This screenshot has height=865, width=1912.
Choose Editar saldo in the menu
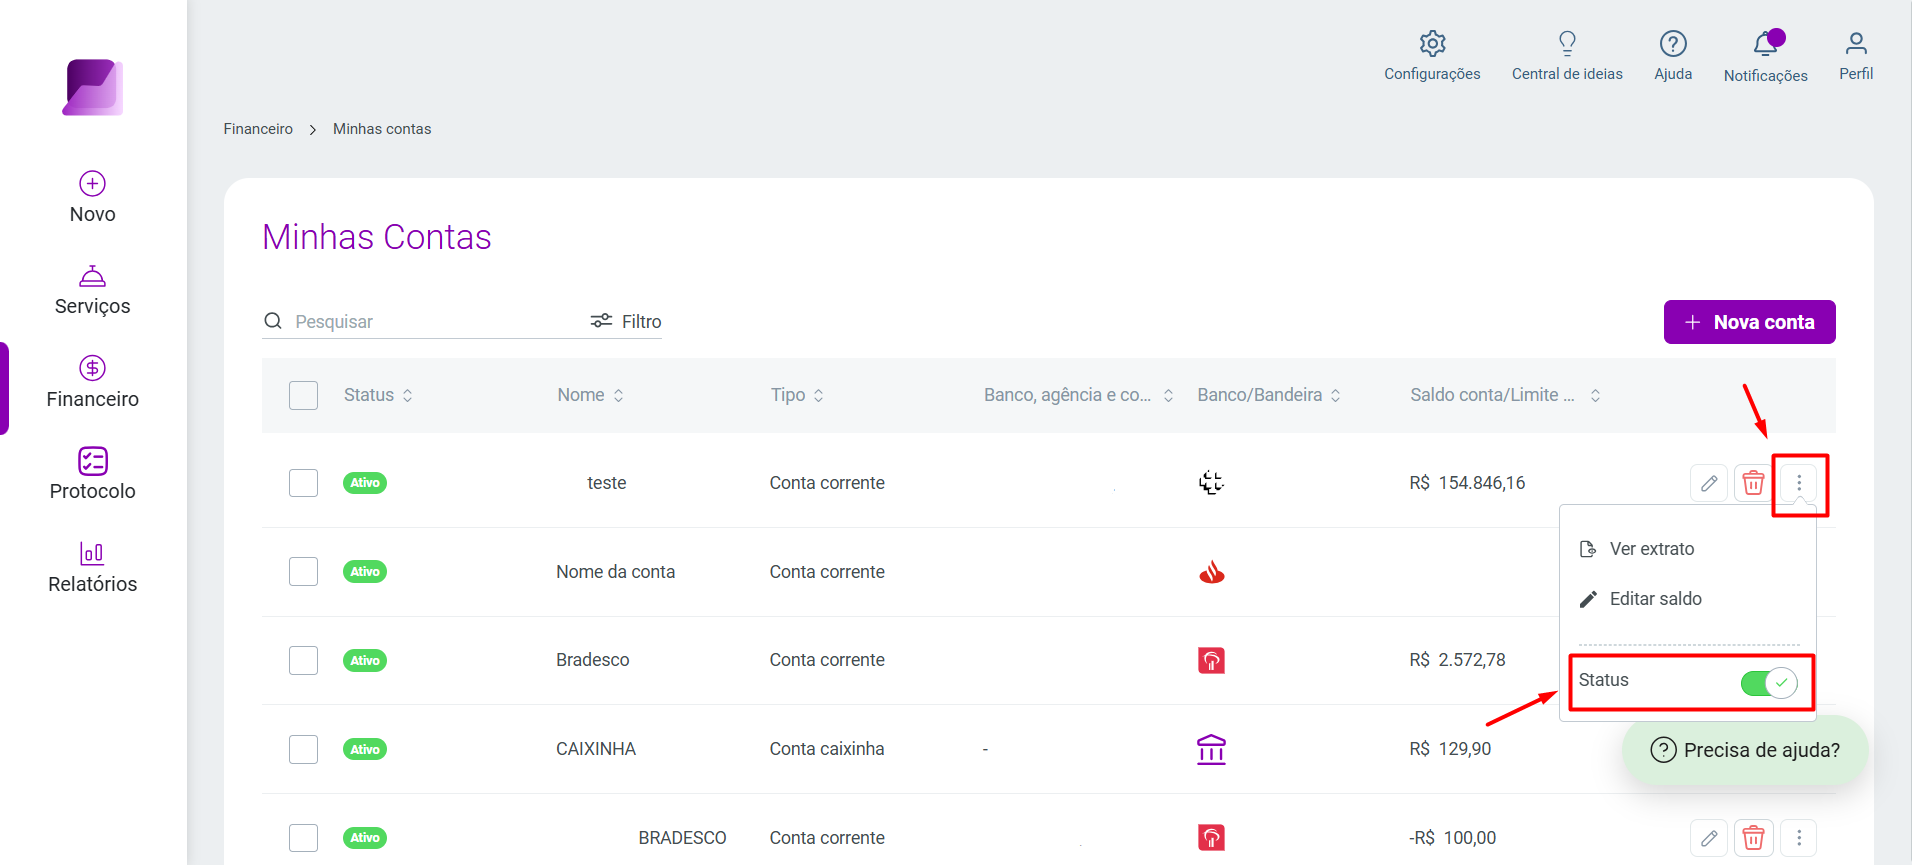(x=1656, y=599)
